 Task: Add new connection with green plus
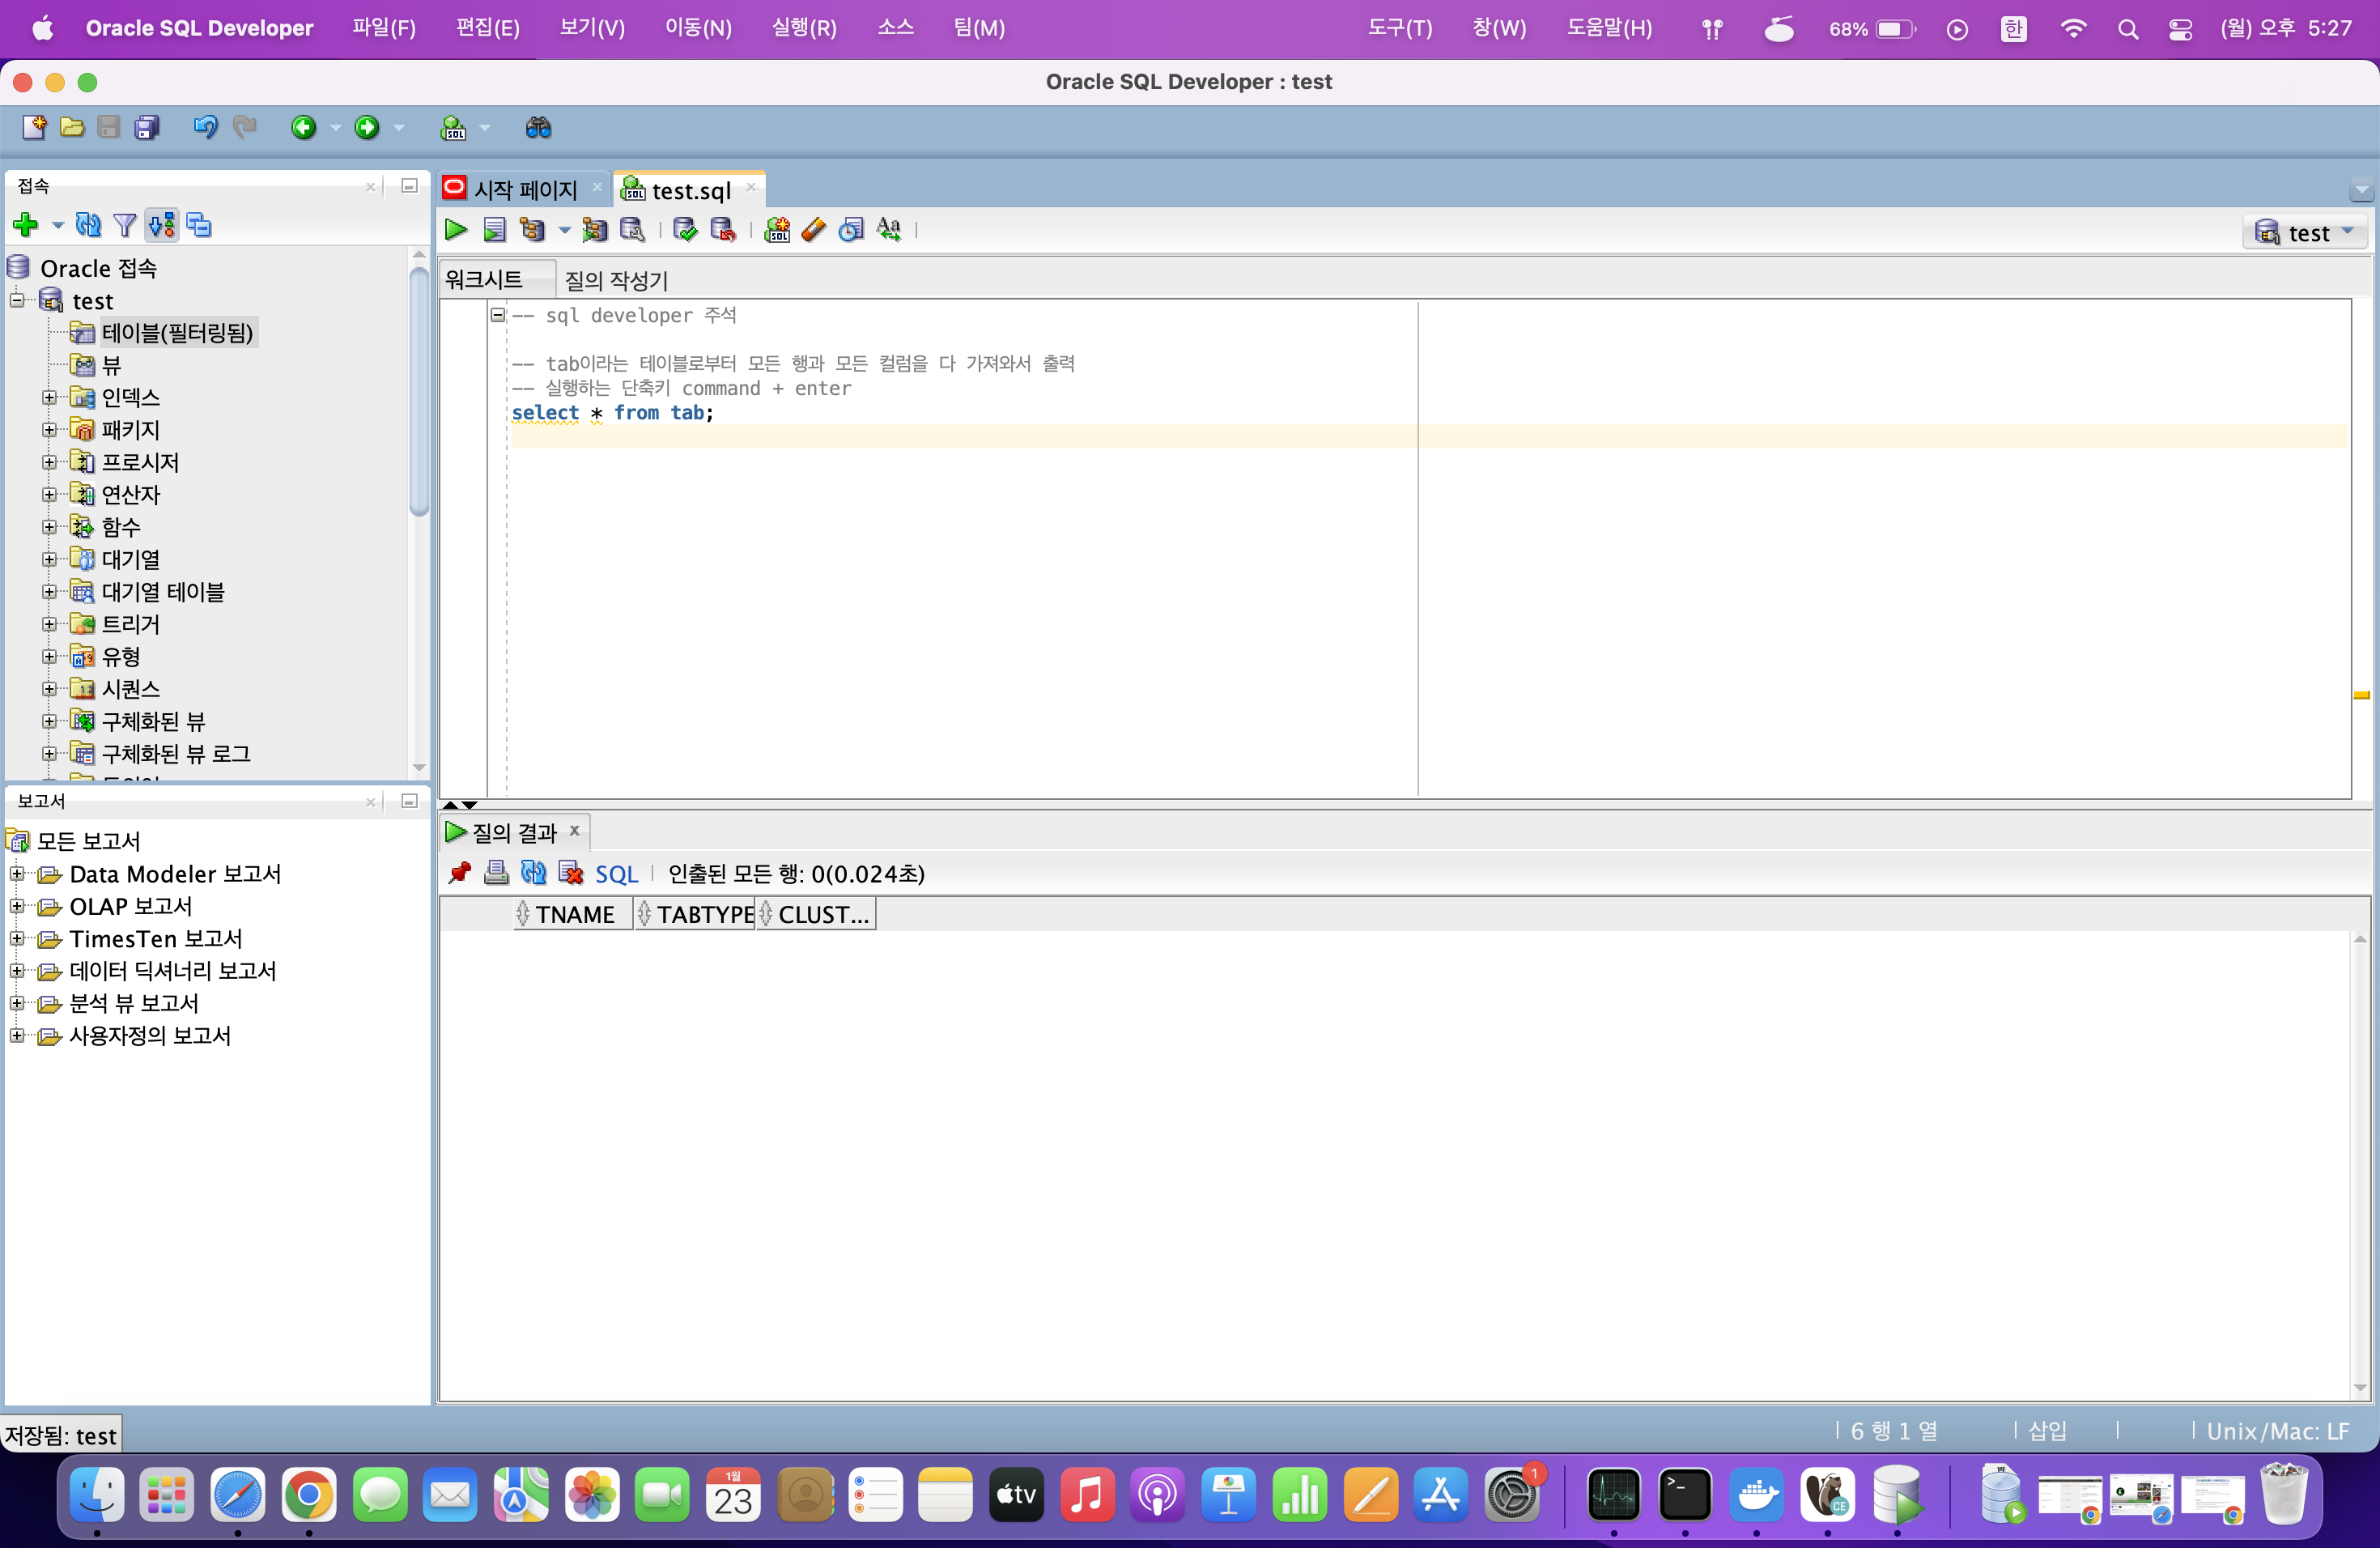coord(26,225)
